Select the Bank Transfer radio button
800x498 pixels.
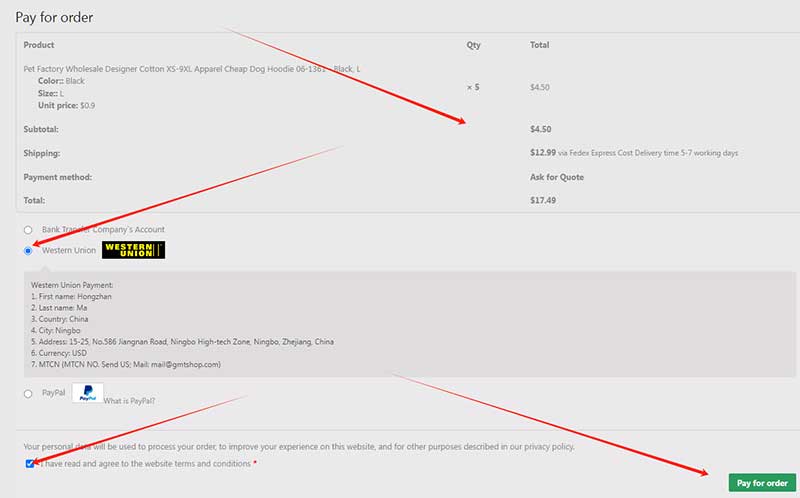click(x=28, y=230)
